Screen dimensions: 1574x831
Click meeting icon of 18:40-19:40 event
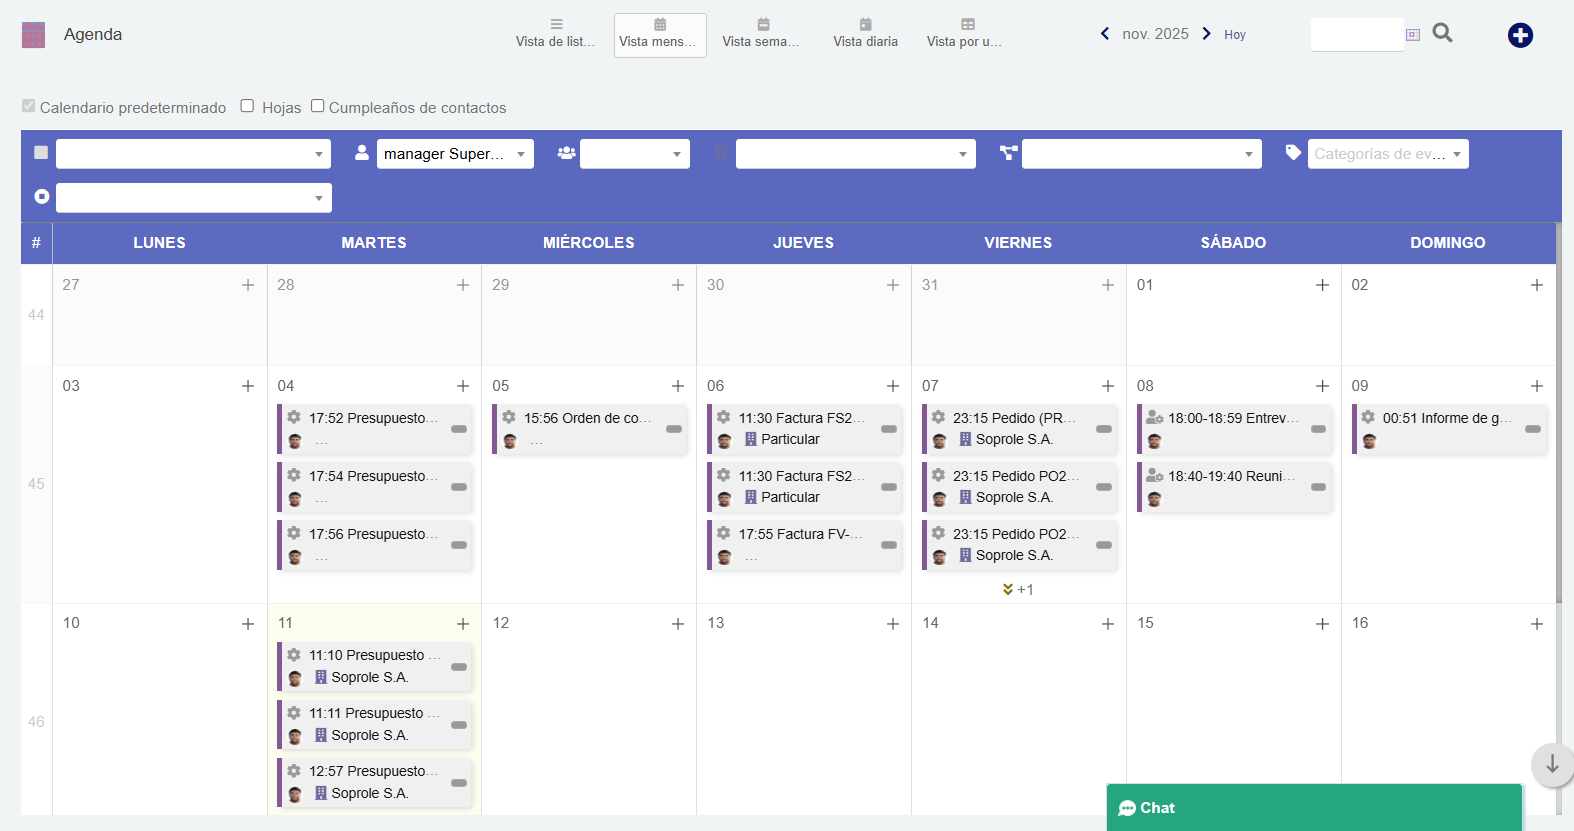[1154, 475]
